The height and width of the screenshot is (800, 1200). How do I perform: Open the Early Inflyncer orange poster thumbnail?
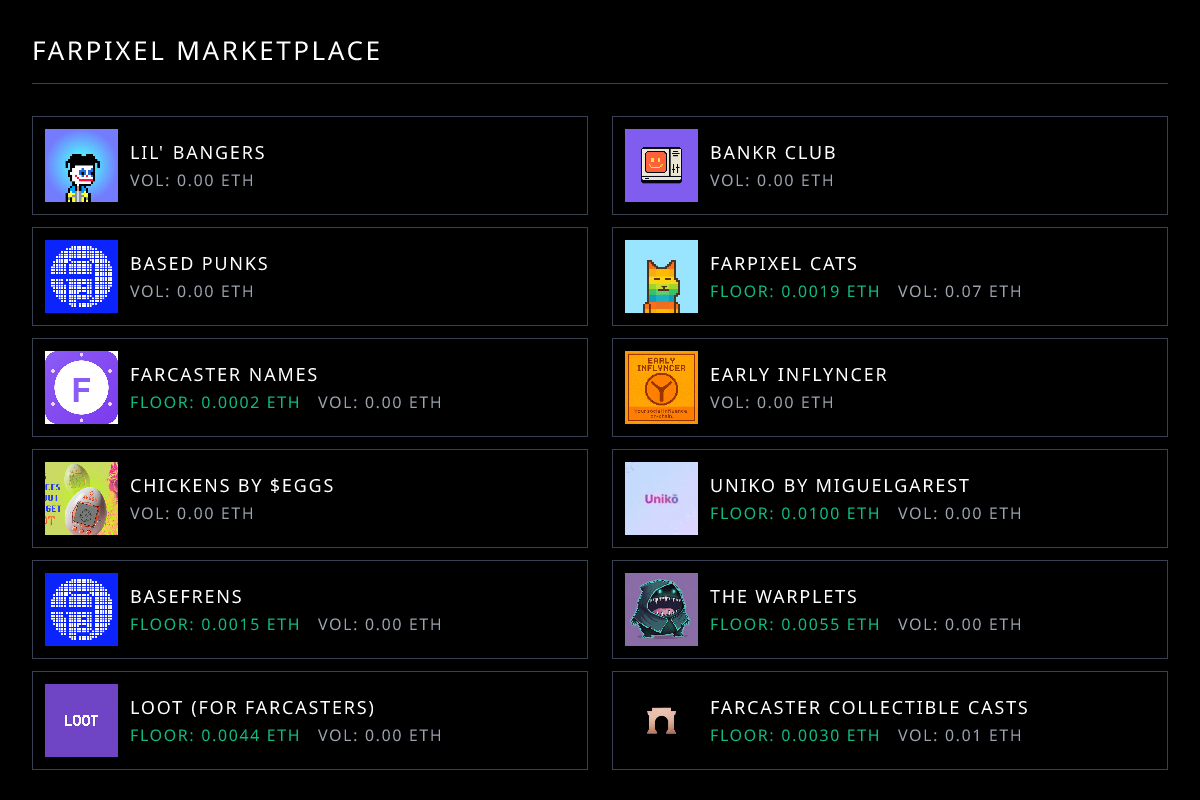coord(661,388)
